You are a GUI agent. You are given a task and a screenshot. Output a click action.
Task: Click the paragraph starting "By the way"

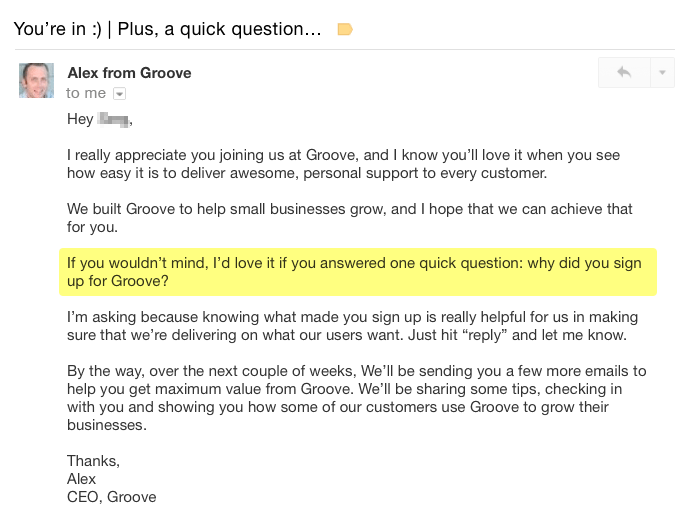(356, 397)
